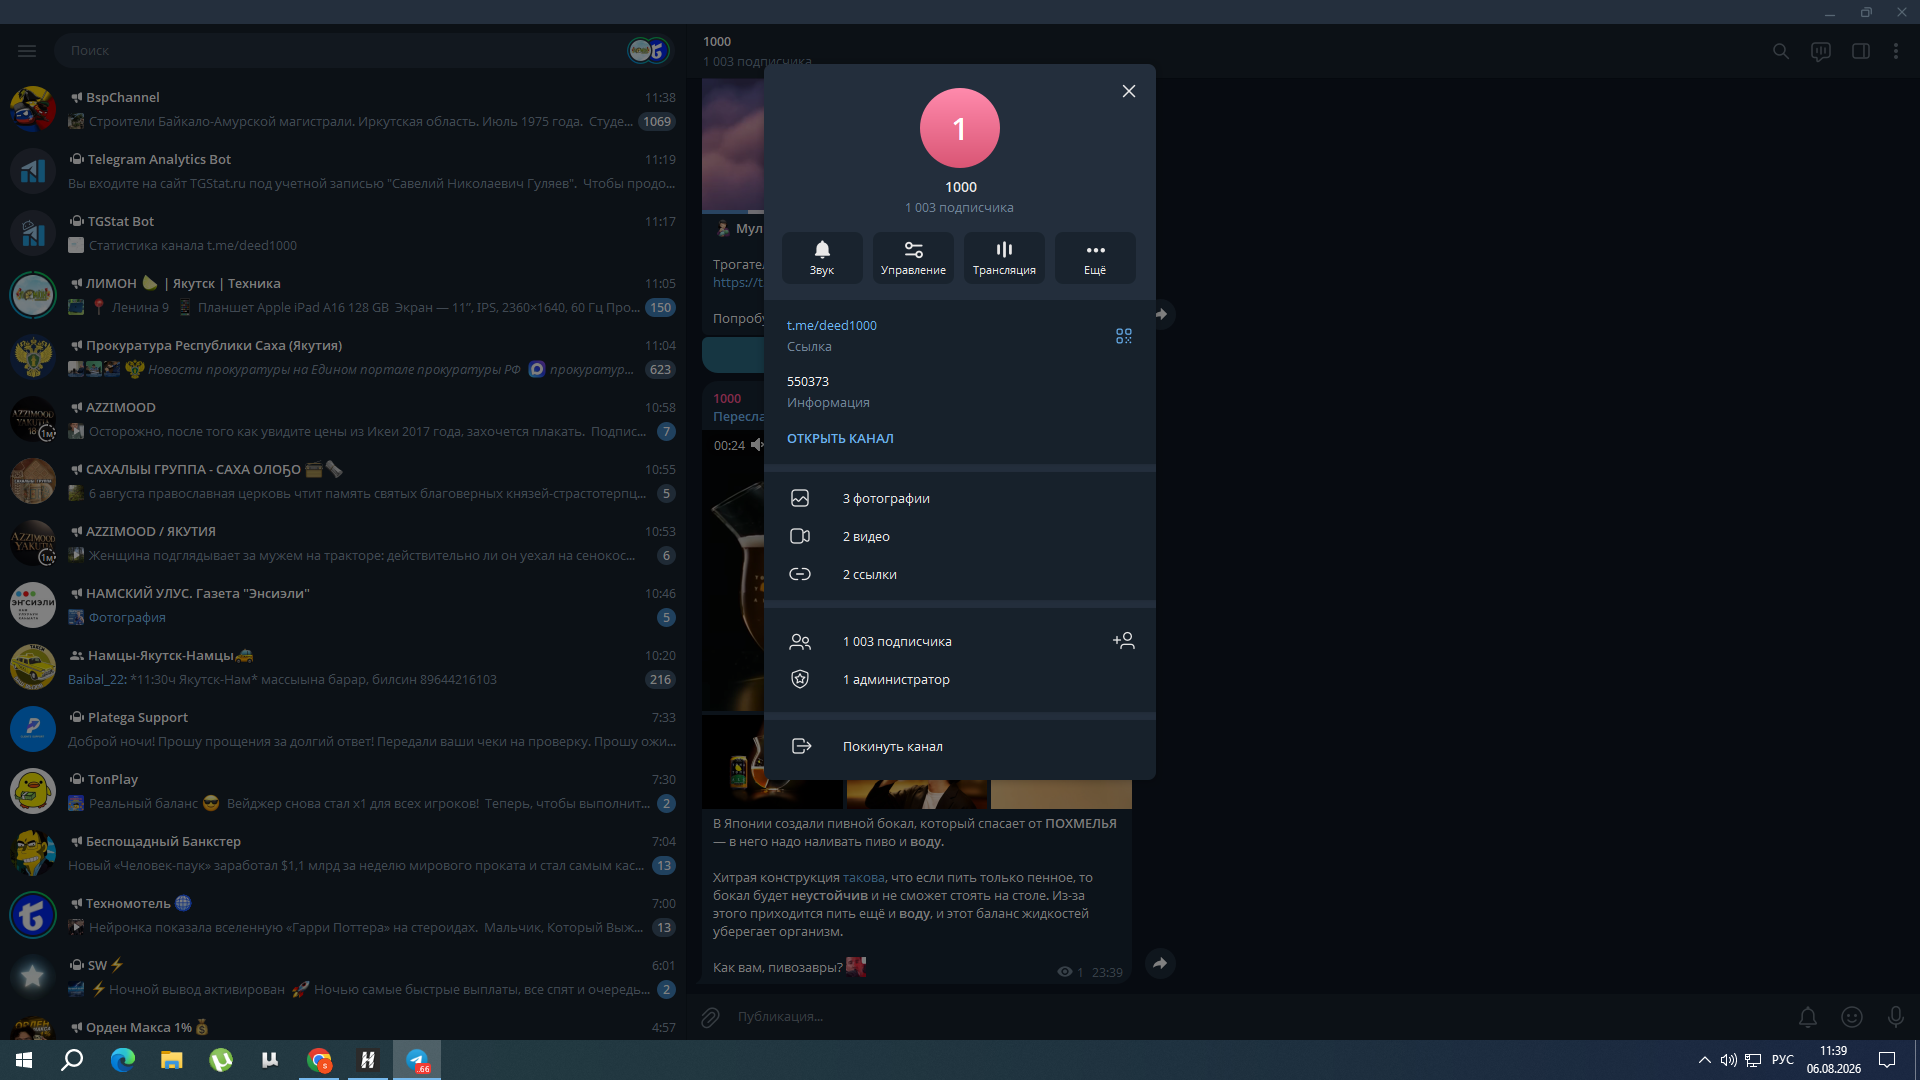Image resolution: width=1920 pixels, height=1080 pixels.
Task: Open the AZZIMOOD channel with 7 unread
Action: click(x=342, y=419)
